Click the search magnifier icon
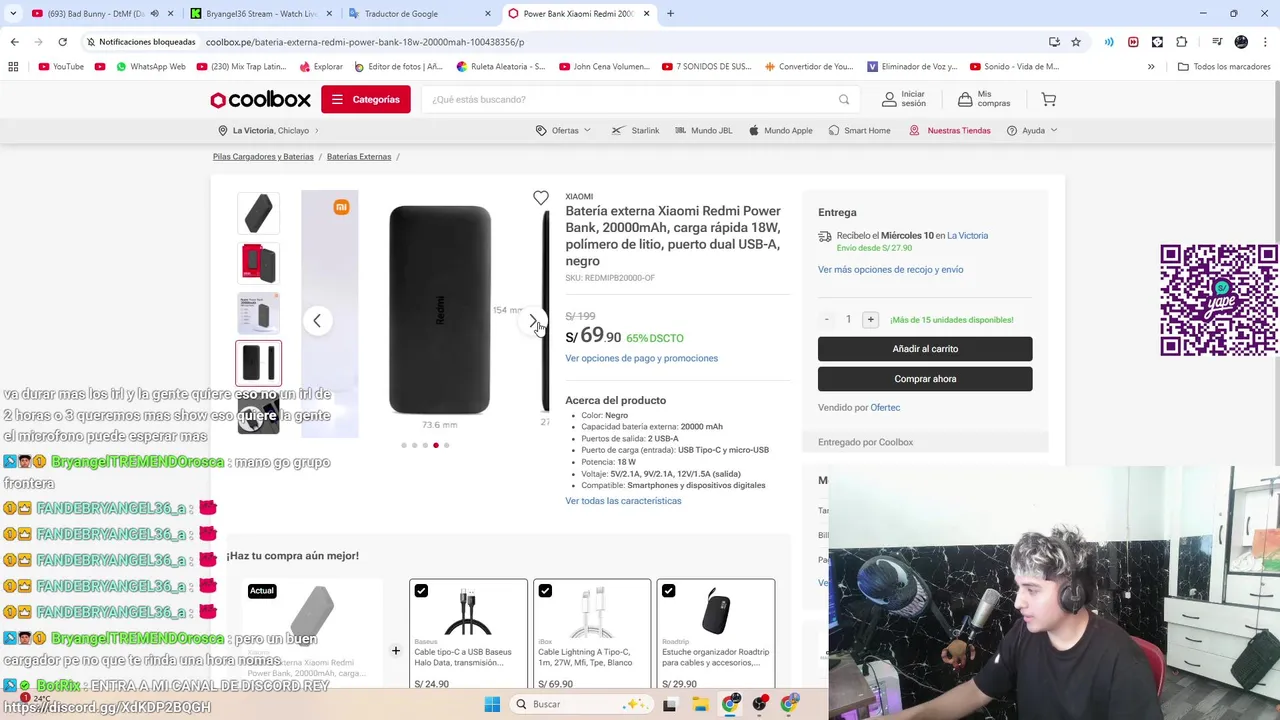 (x=844, y=99)
